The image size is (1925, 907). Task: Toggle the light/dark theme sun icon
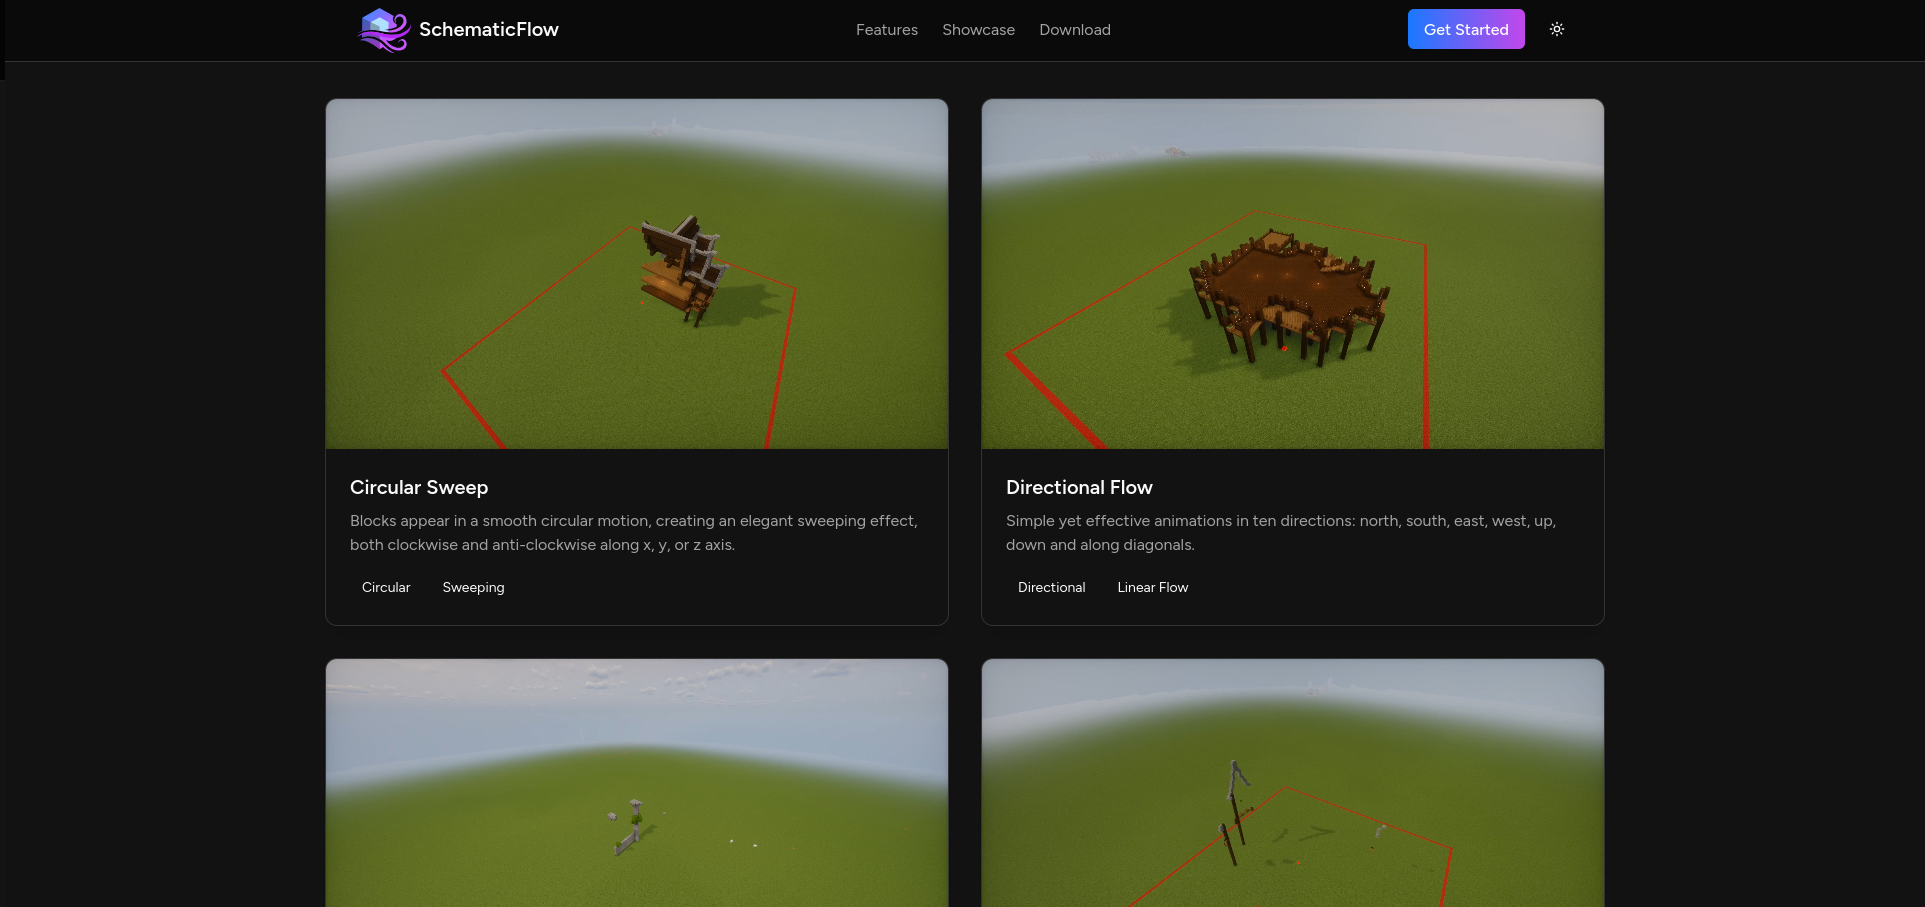click(1556, 30)
